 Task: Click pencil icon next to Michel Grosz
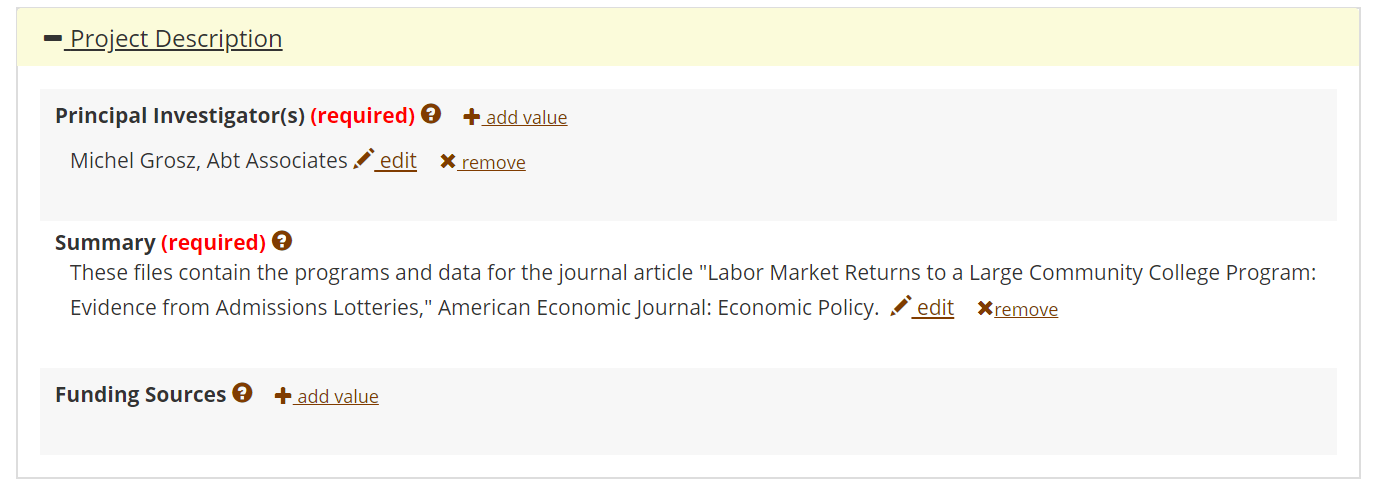pyautogui.click(x=364, y=160)
